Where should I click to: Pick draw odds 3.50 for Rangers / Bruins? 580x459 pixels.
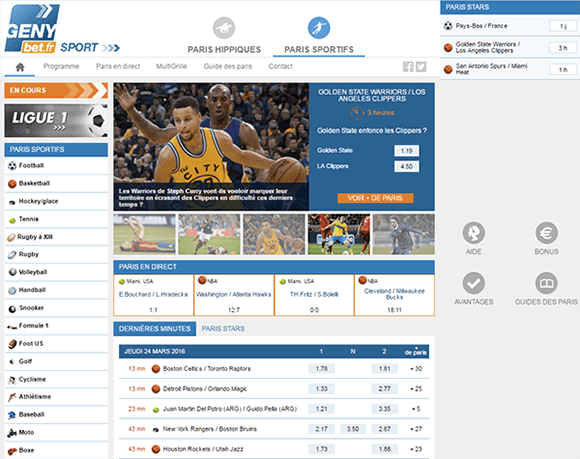(353, 429)
